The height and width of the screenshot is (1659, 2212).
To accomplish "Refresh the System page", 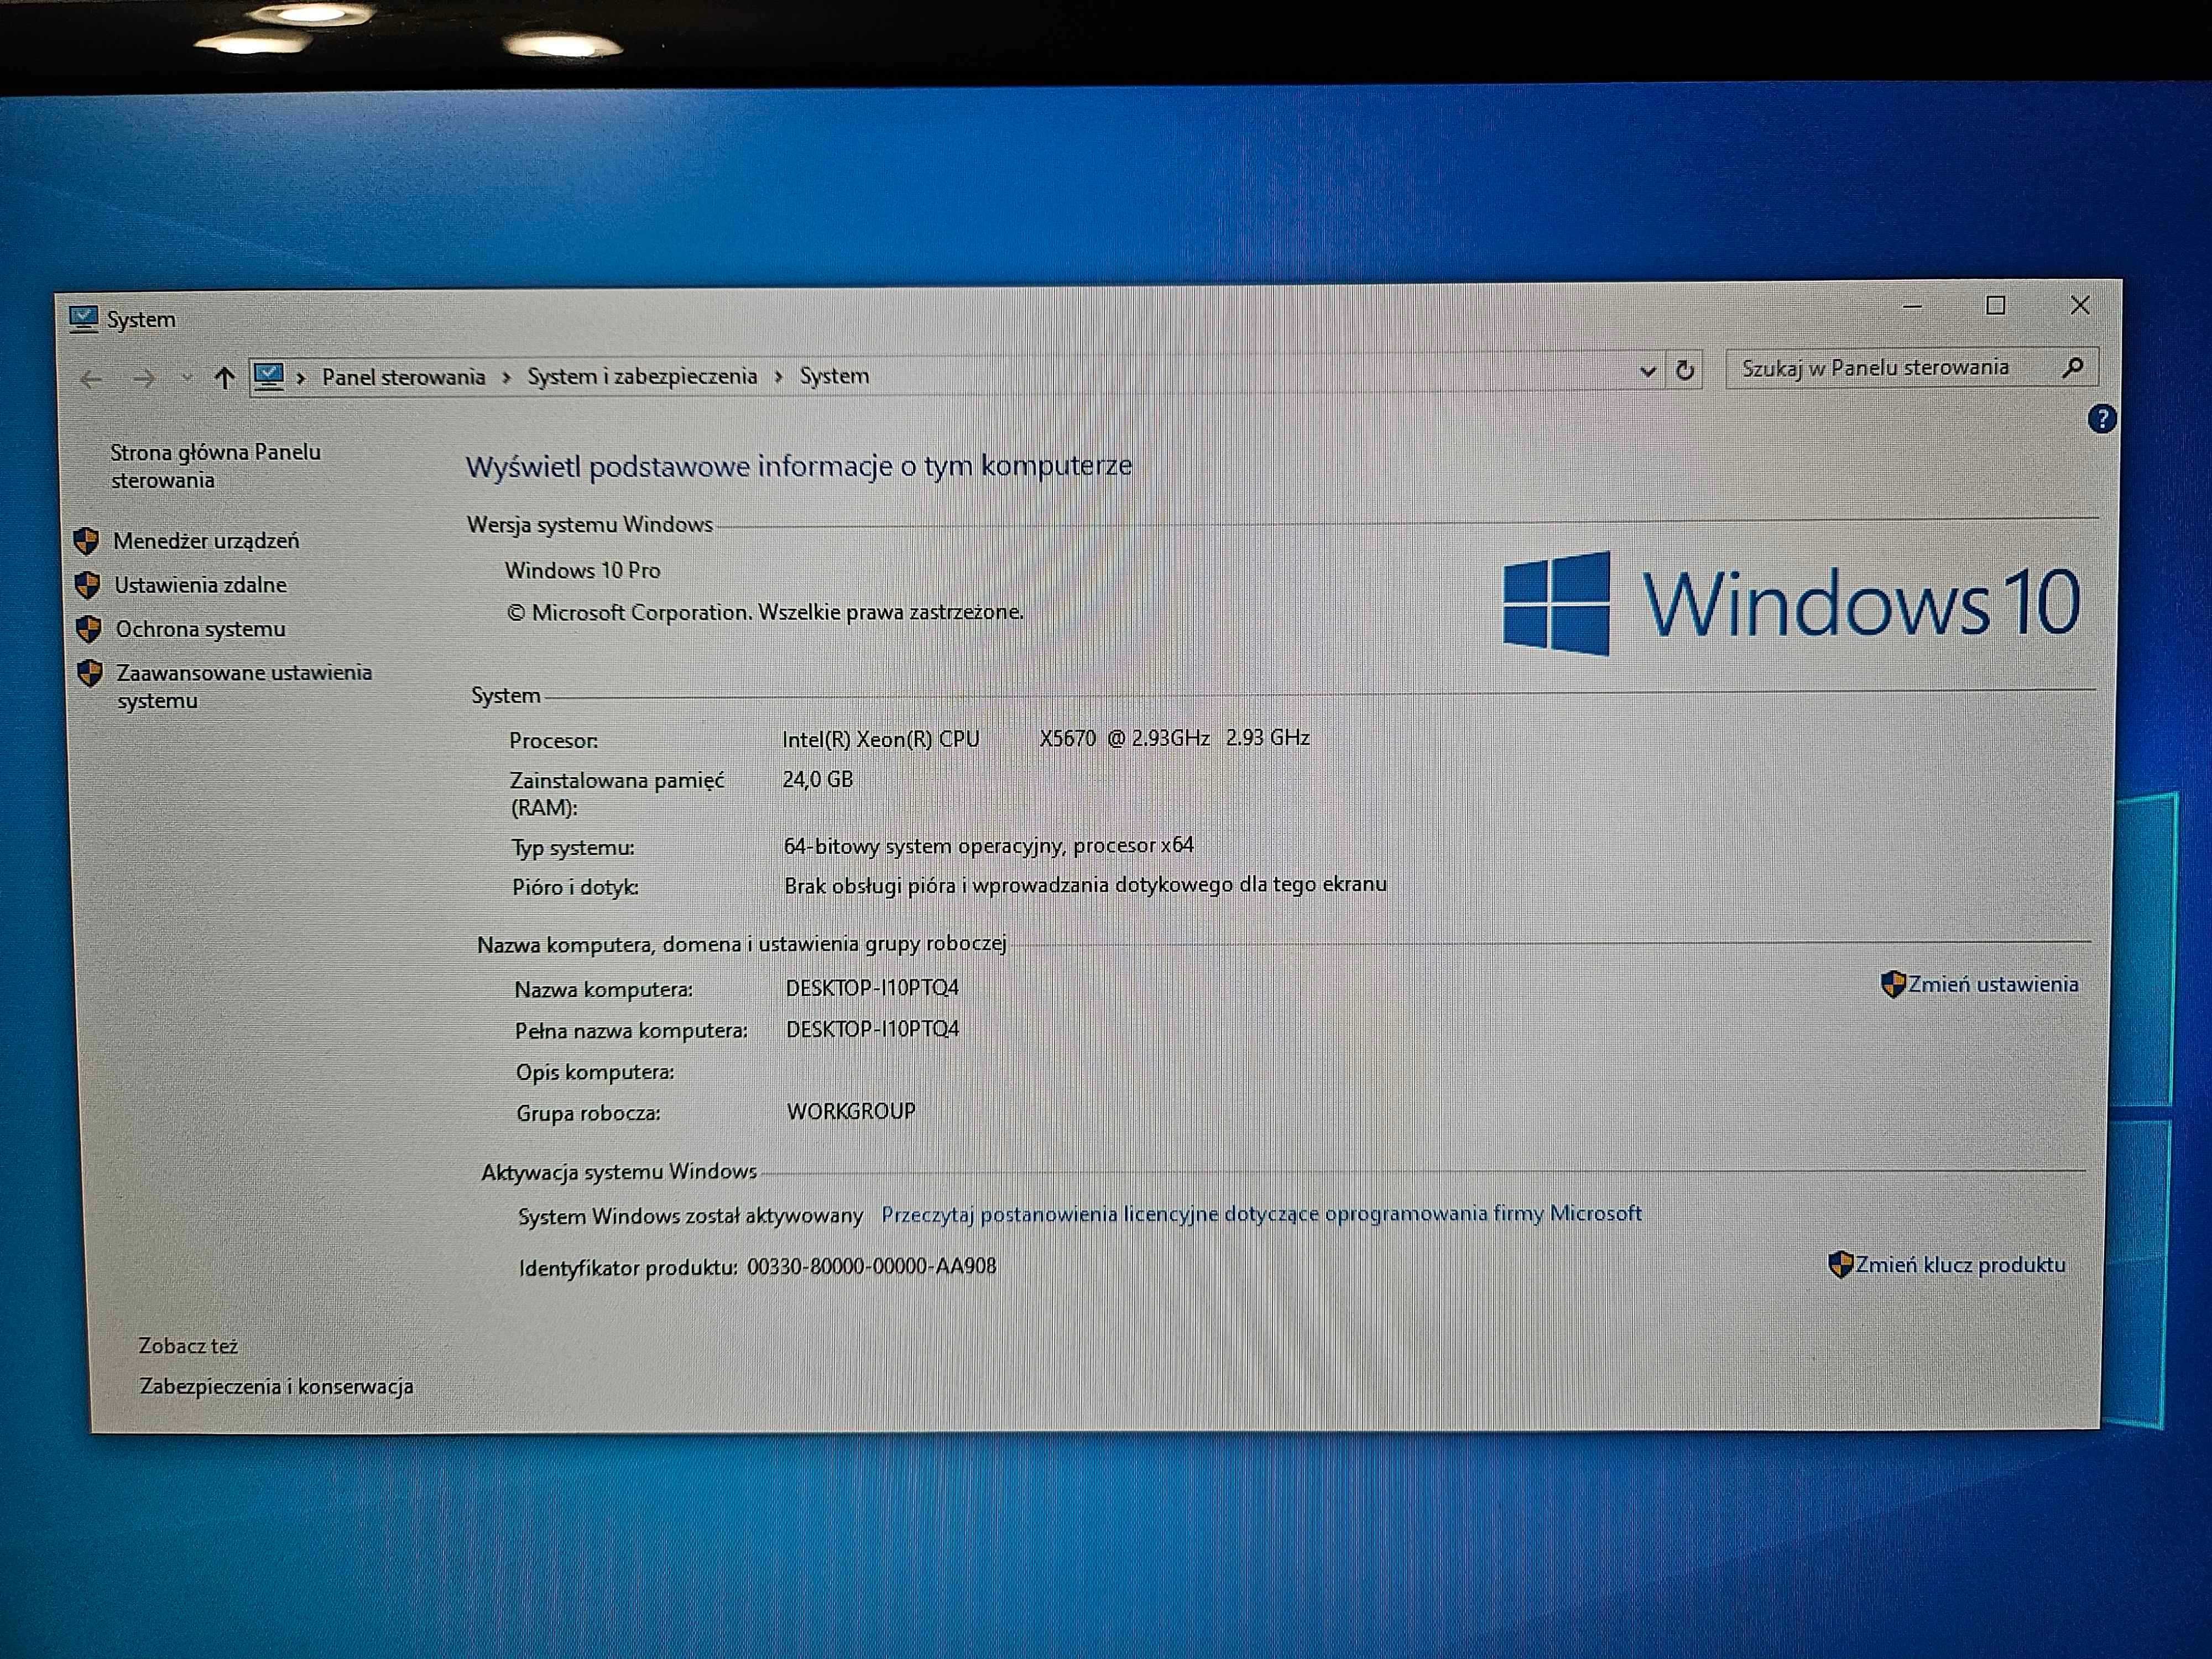I will pyautogui.click(x=1685, y=370).
